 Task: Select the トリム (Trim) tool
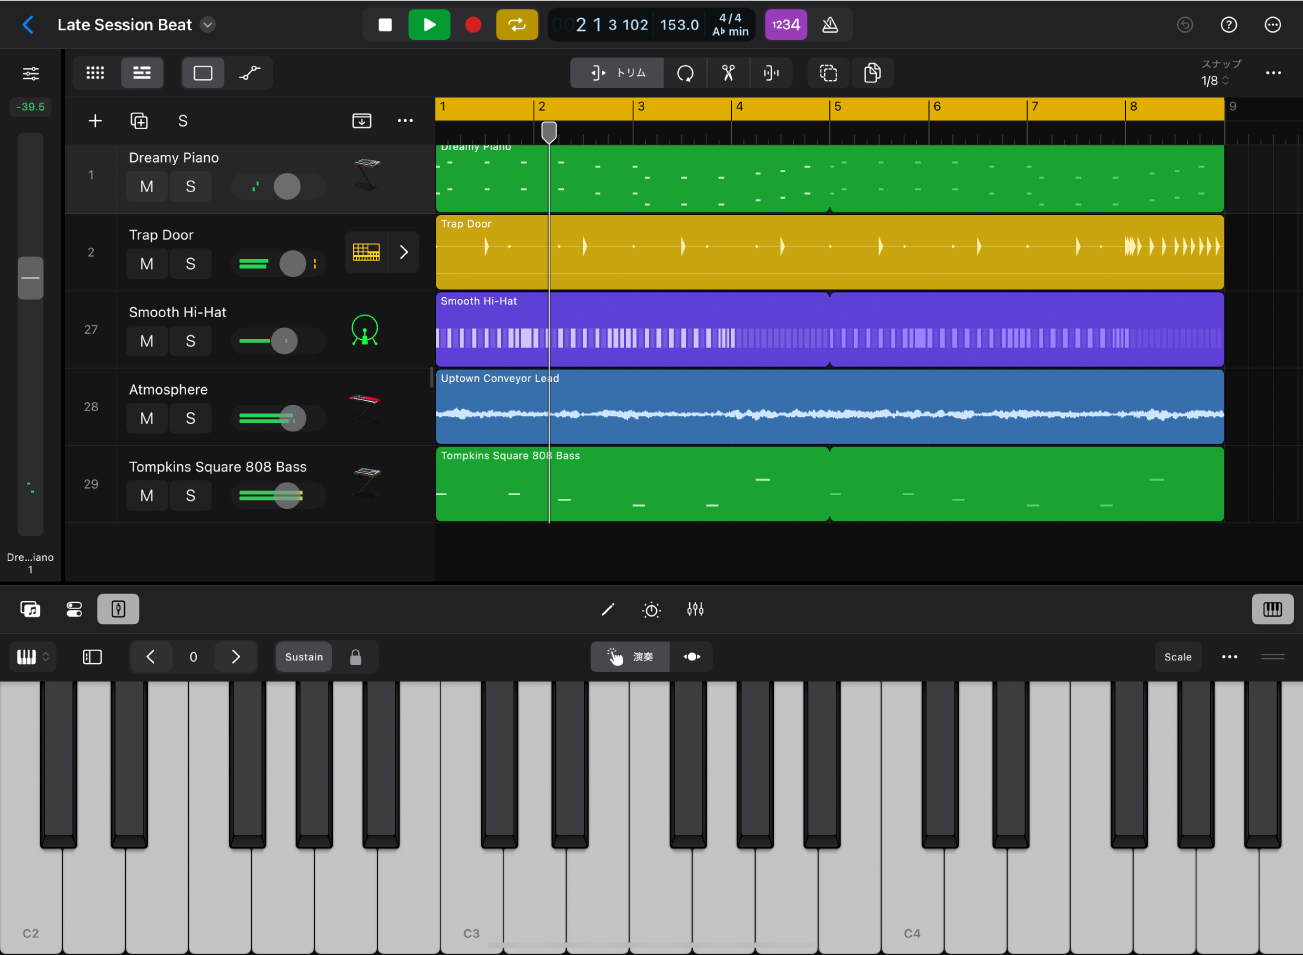pyautogui.click(x=615, y=72)
